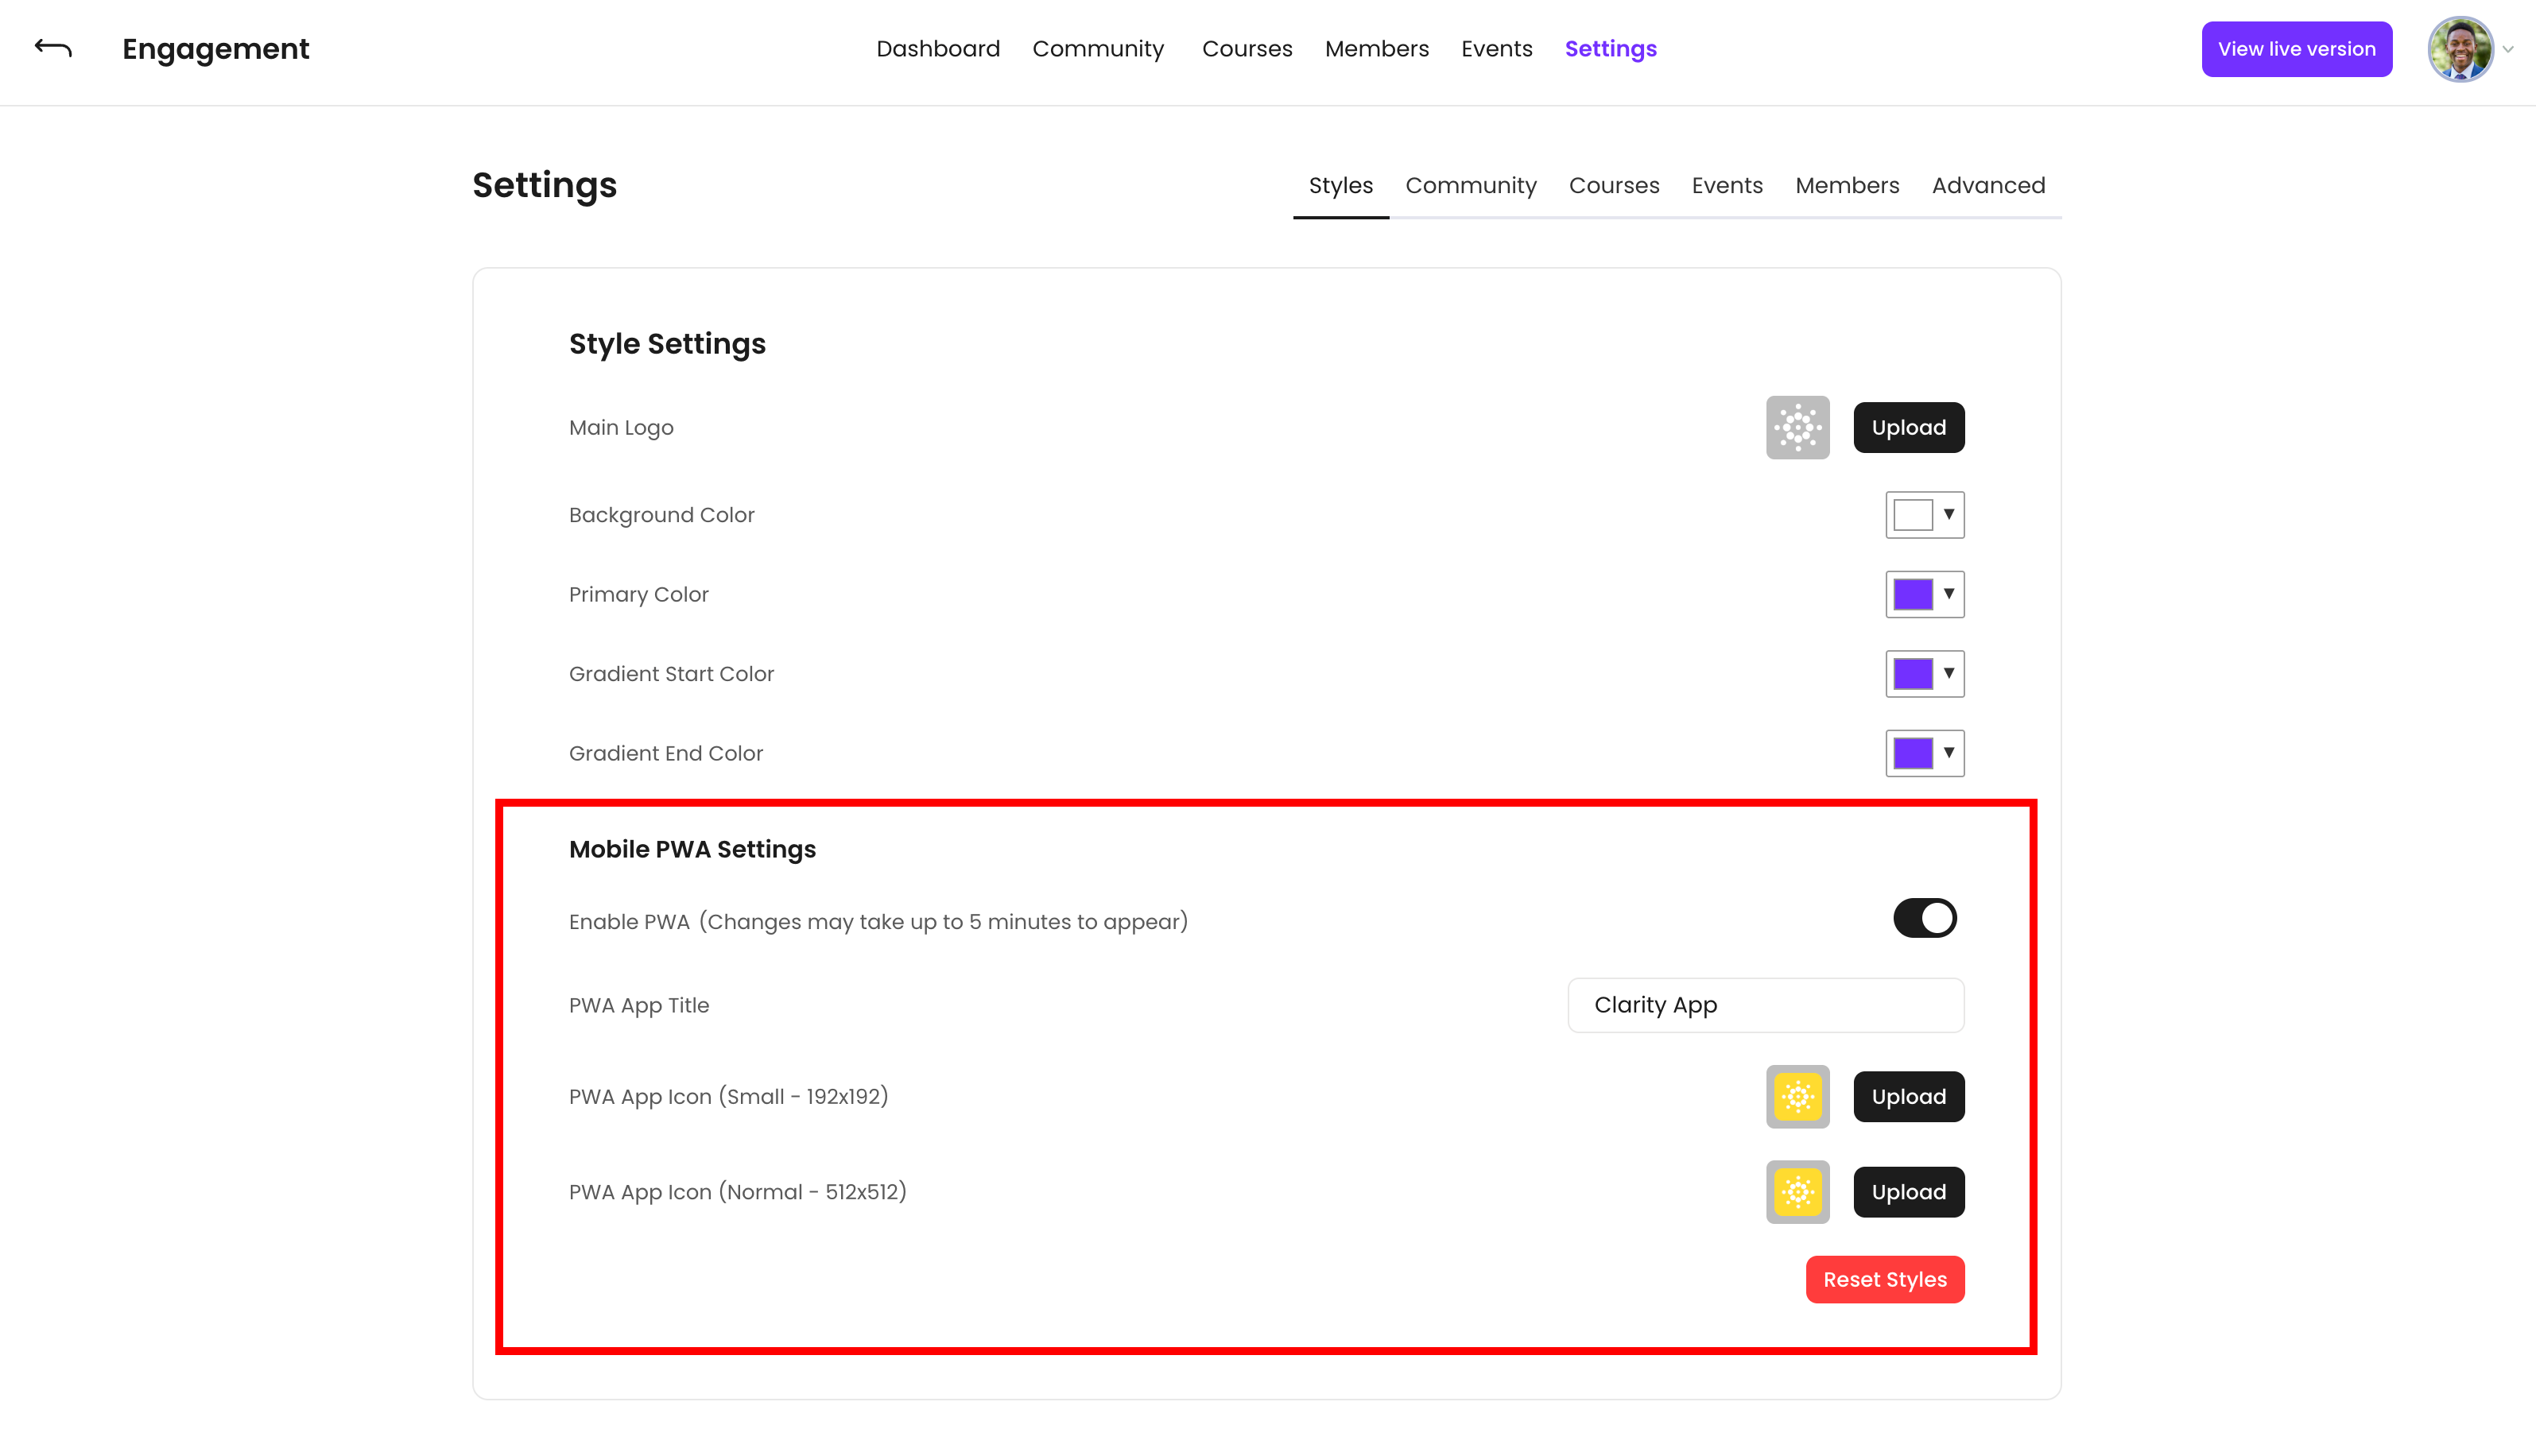Click the PWA App Title text field
Screen dimensions: 2536x1456
pyautogui.click(x=1765, y=1005)
